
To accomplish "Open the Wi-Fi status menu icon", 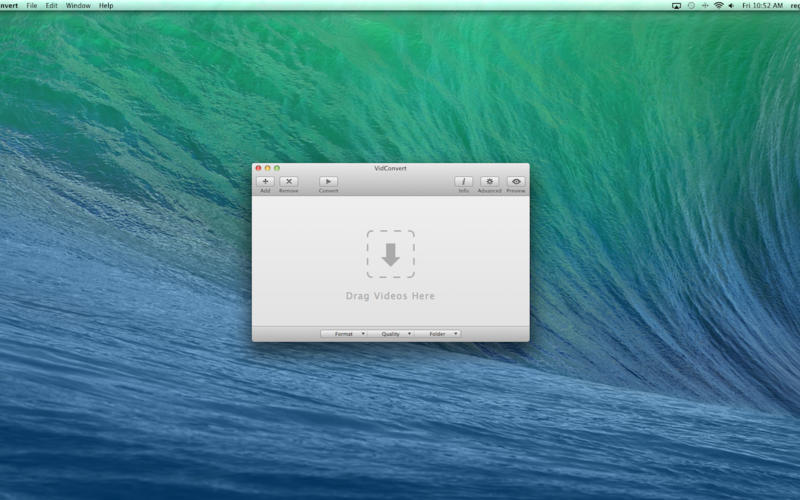I will (718, 6).
